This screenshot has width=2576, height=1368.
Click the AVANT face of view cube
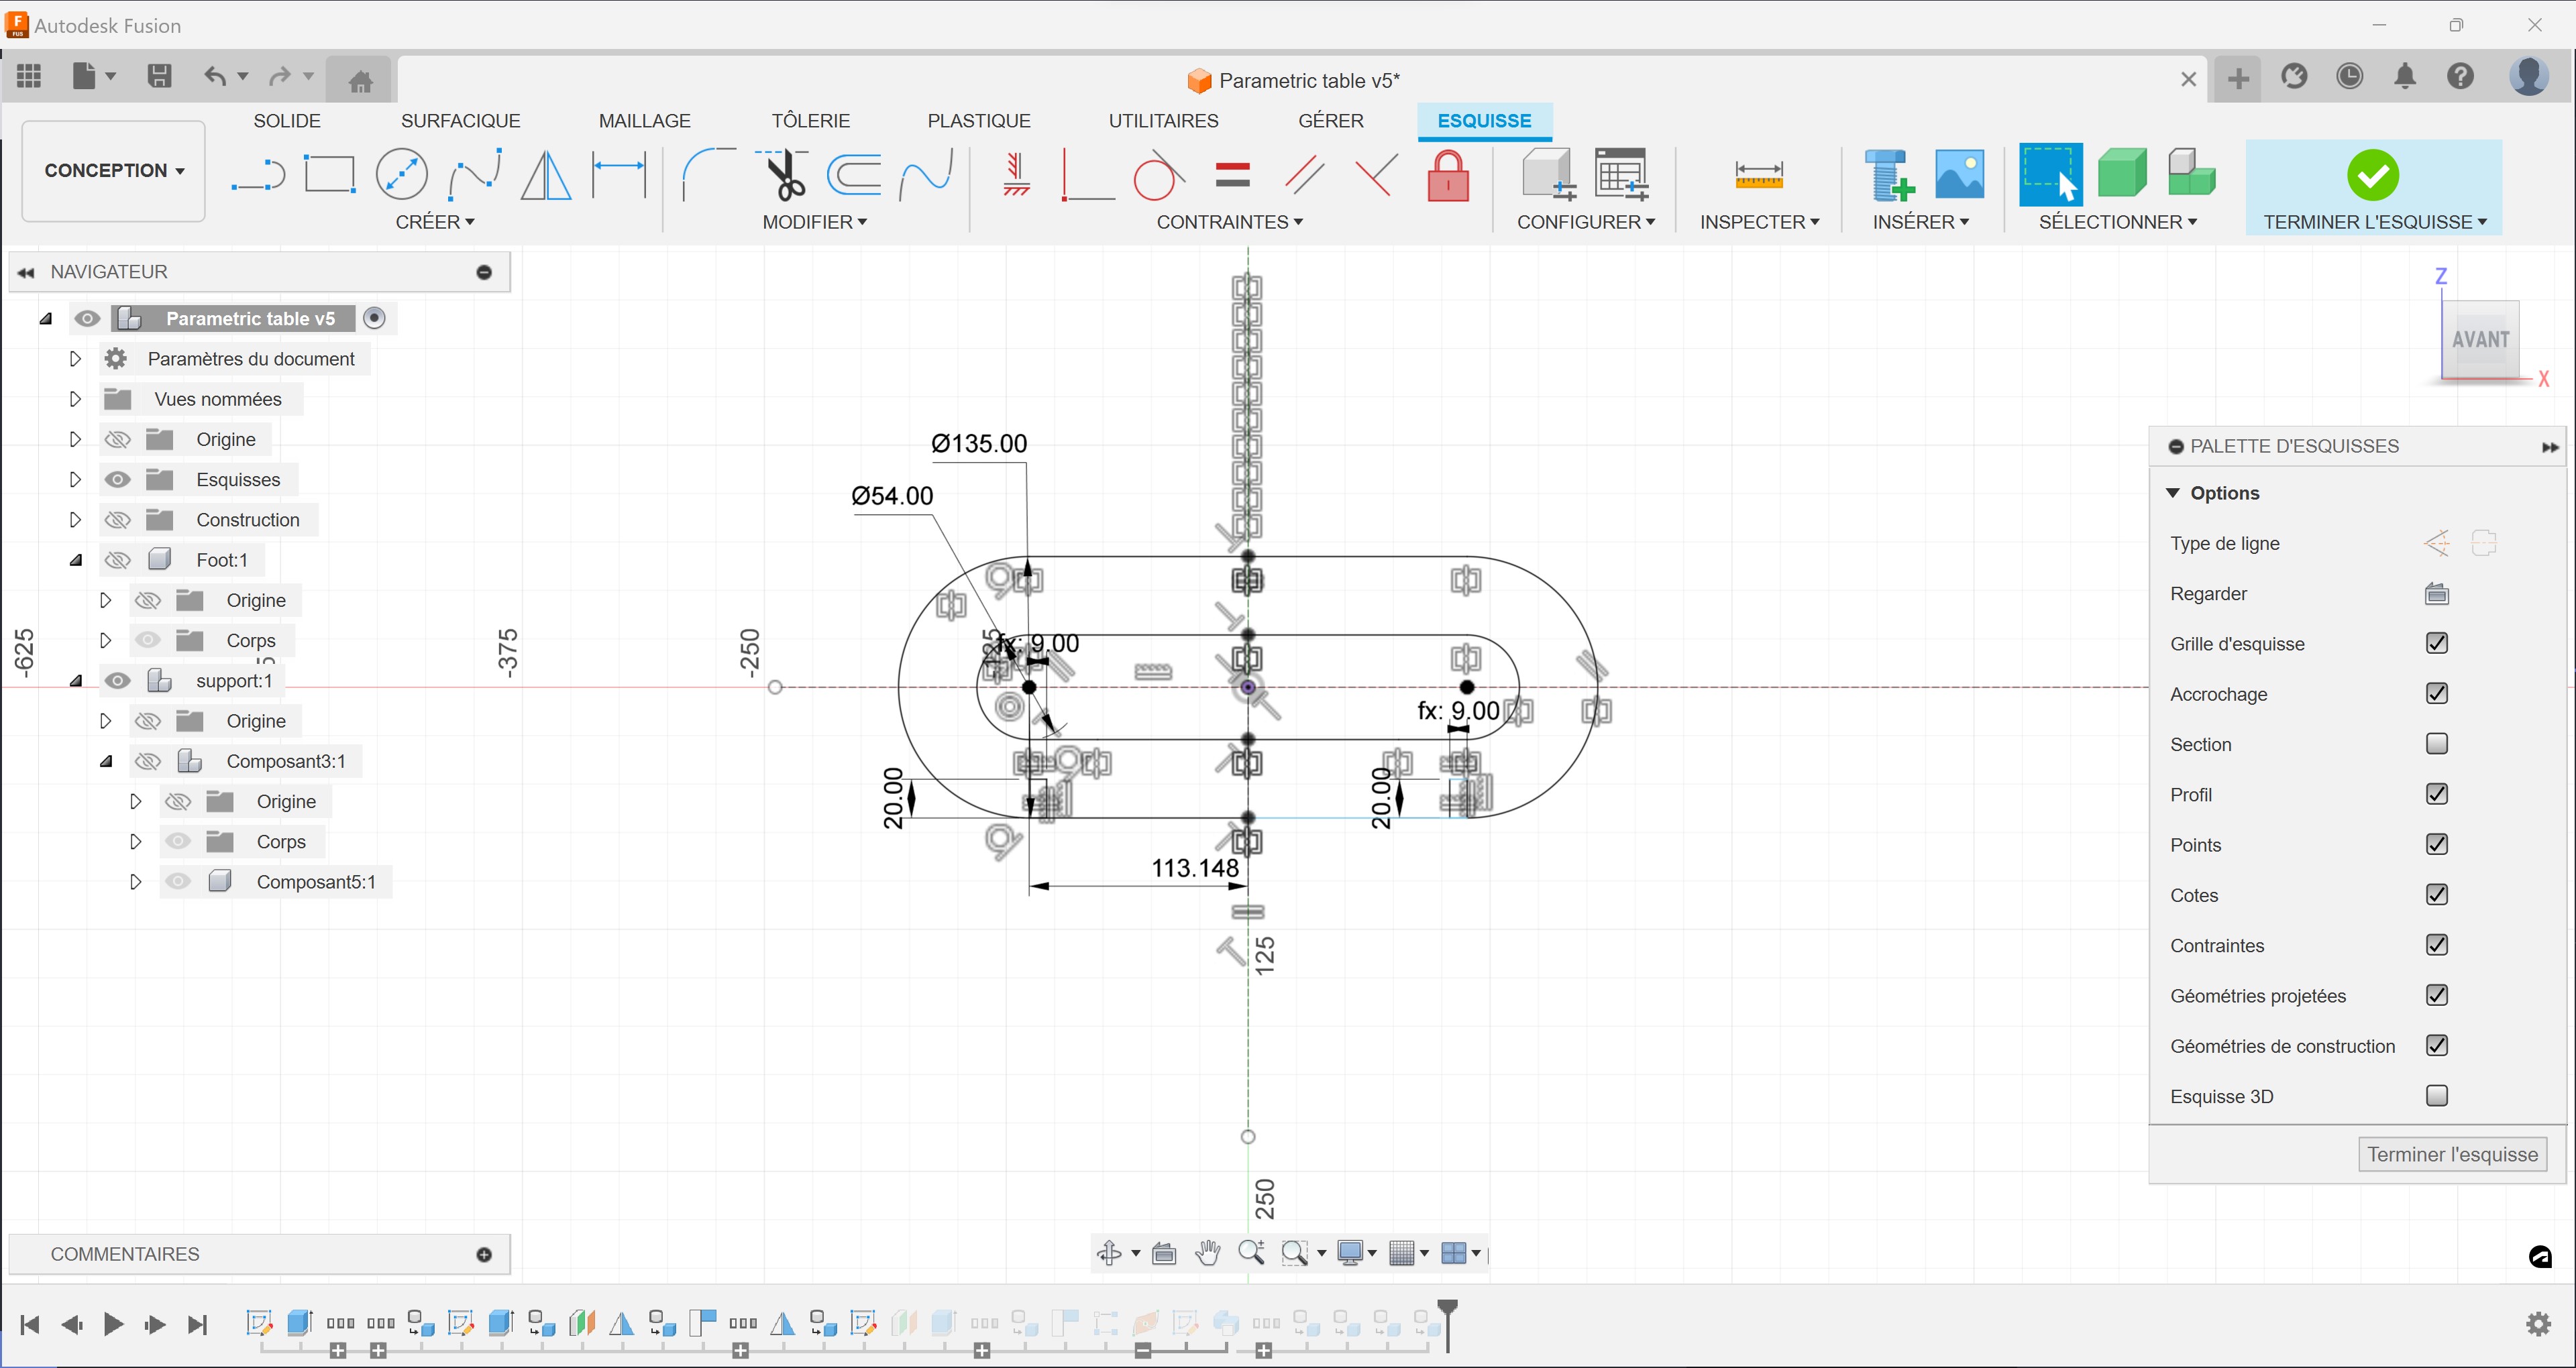click(x=2480, y=340)
